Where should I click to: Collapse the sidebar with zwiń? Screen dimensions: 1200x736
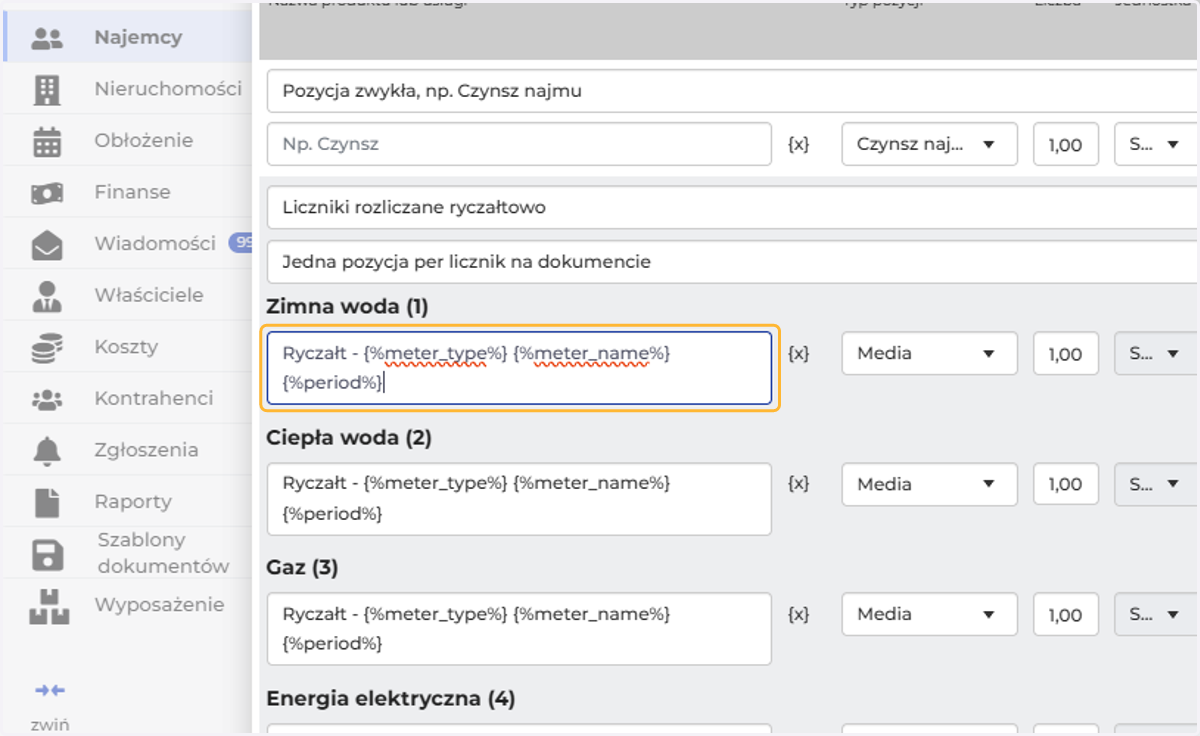[49, 725]
